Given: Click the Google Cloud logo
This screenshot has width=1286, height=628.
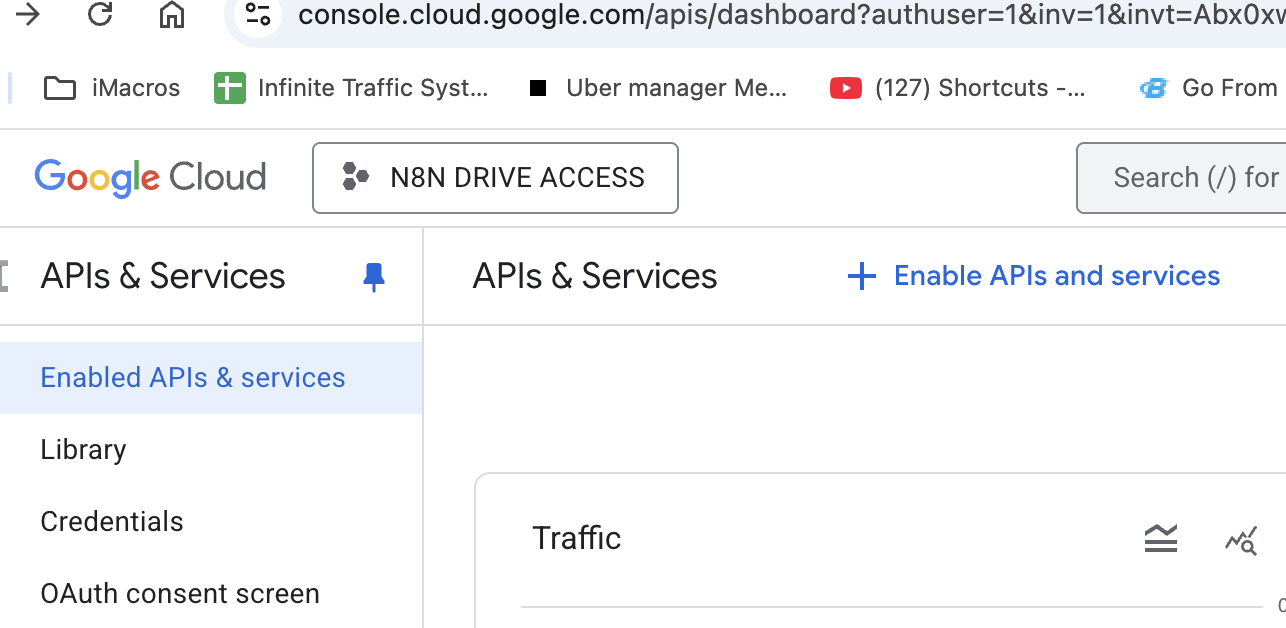Looking at the screenshot, I should click(x=150, y=178).
